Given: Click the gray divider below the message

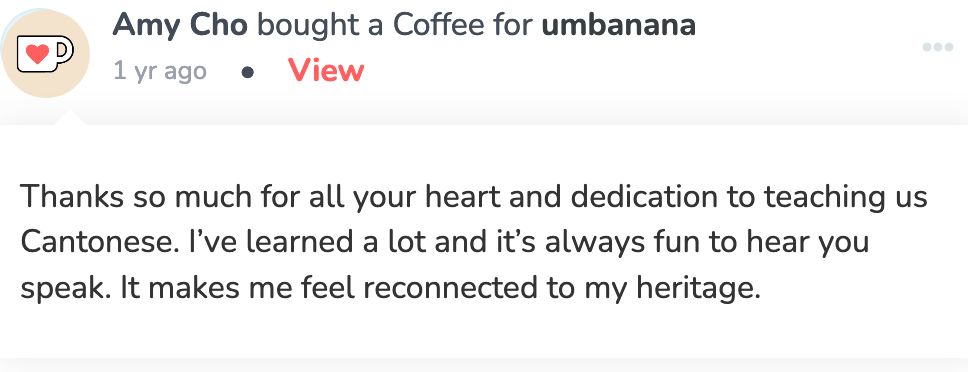Looking at the screenshot, I should (x=484, y=365).
